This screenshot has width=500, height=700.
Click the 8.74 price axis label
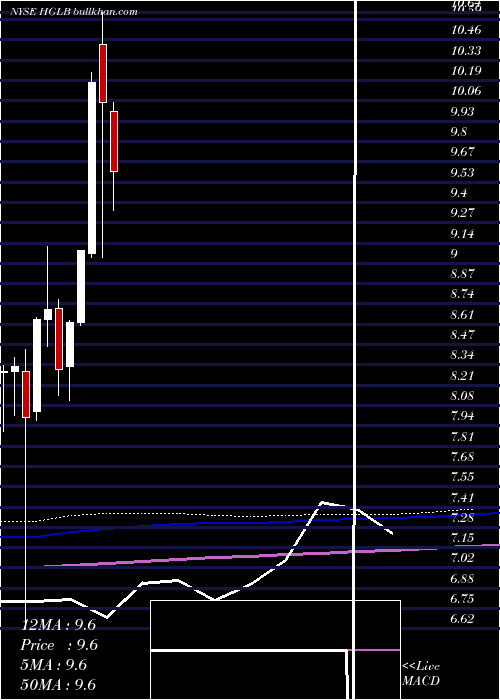(463, 294)
